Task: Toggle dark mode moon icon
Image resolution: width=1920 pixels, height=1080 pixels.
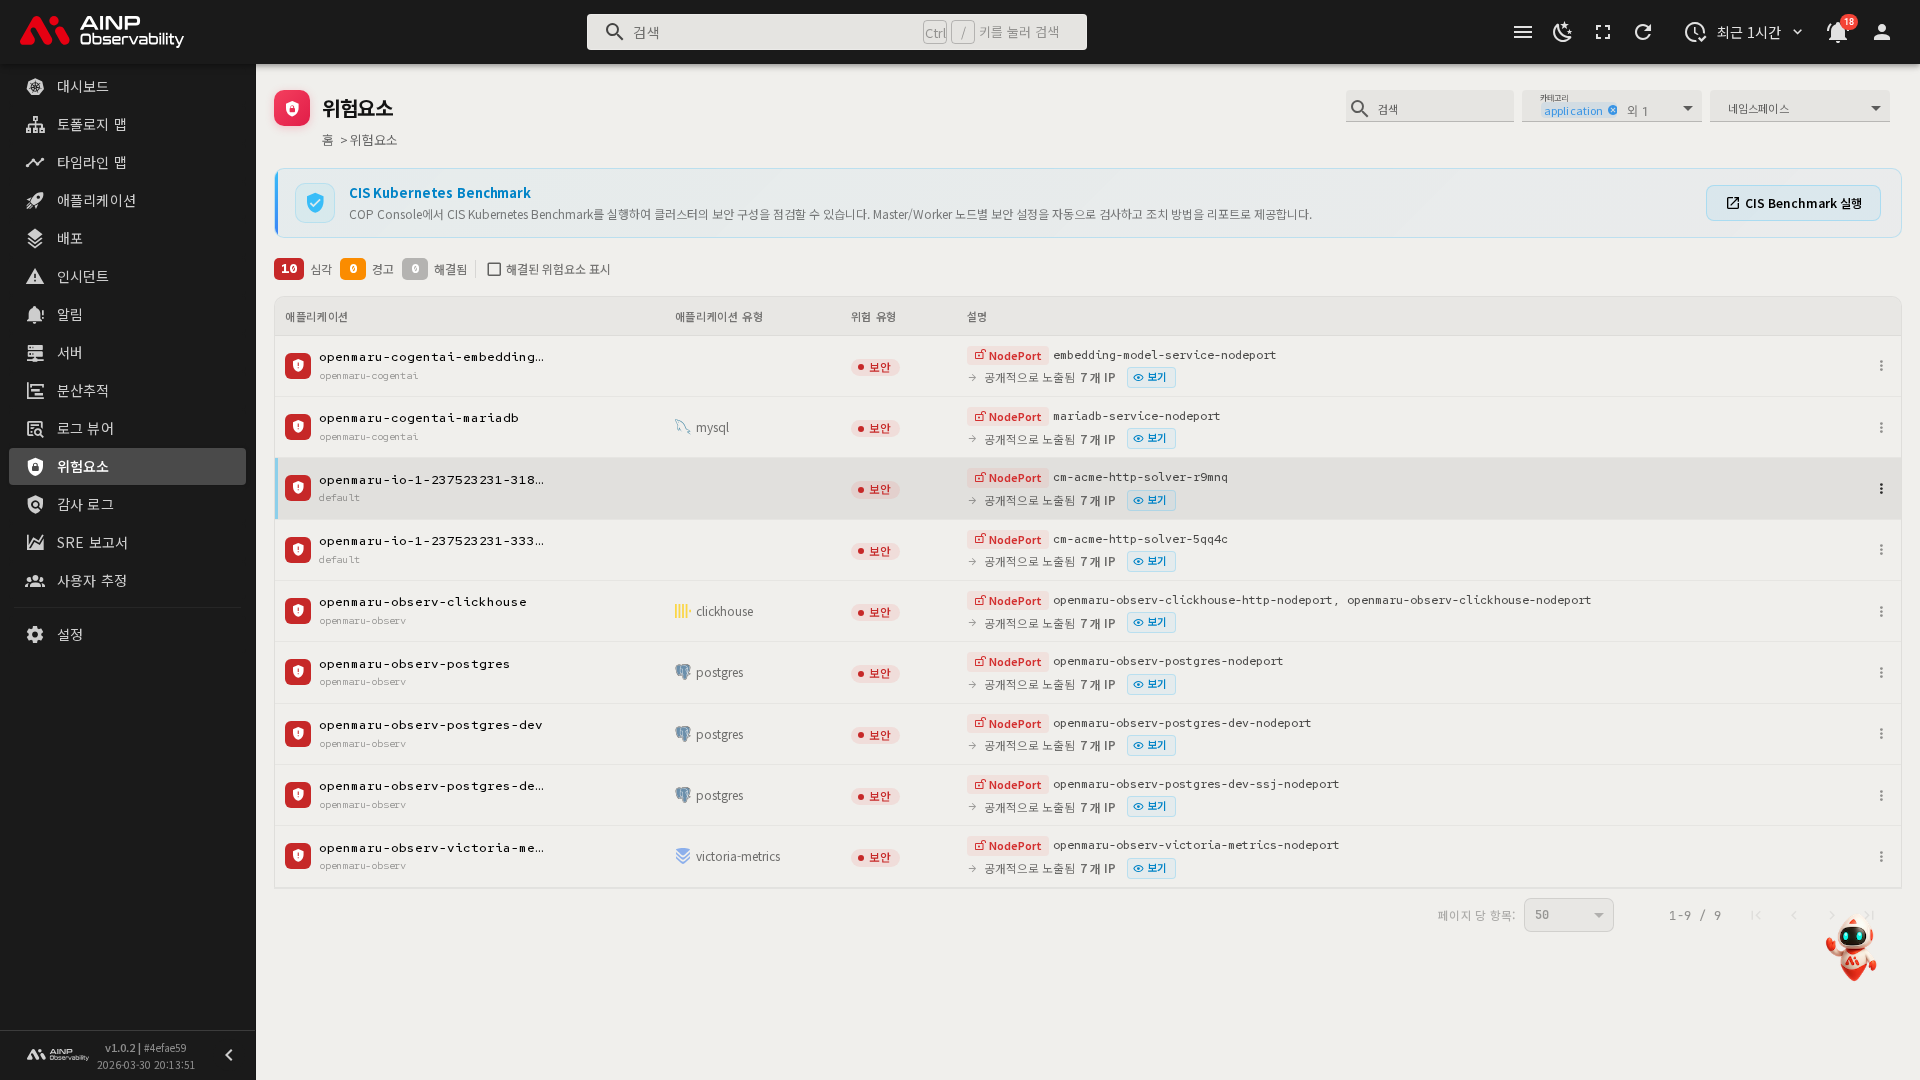Action: [1562, 32]
